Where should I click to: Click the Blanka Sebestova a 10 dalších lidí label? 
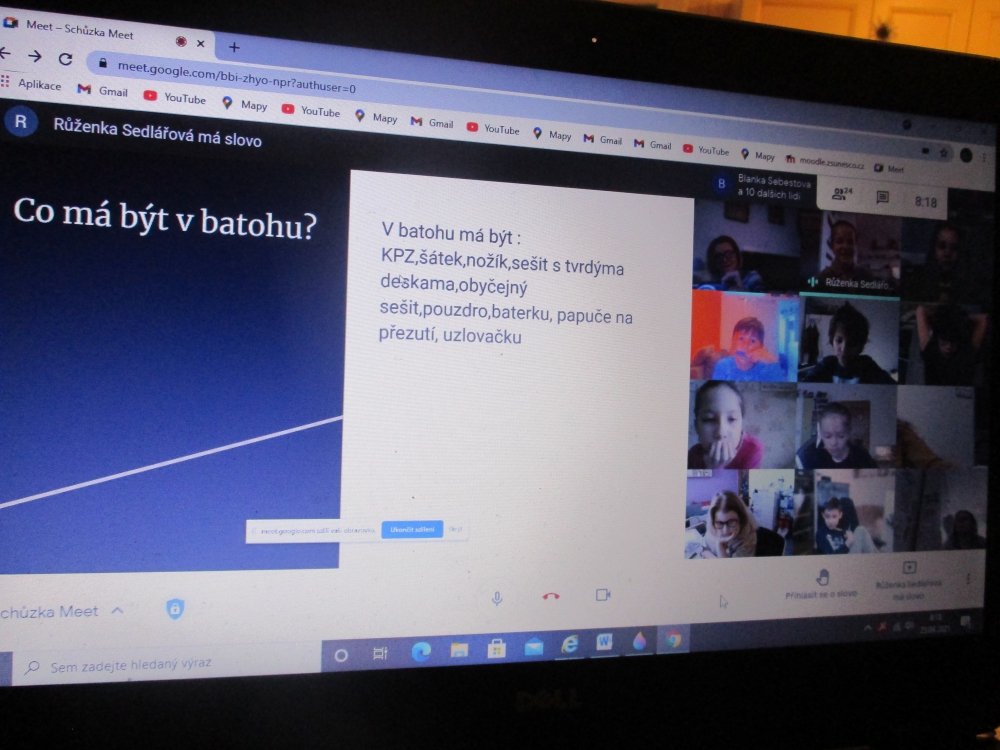[774, 187]
